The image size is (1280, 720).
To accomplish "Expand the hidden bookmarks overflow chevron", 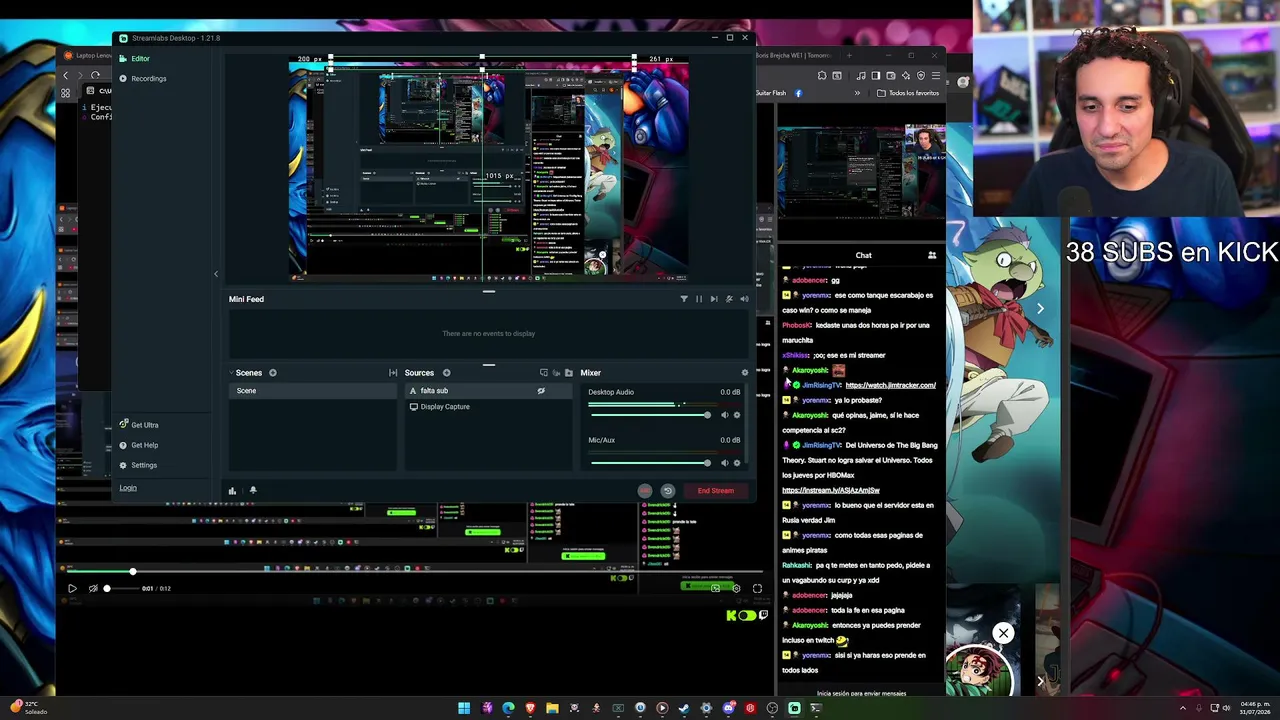I will tap(857, 93).
